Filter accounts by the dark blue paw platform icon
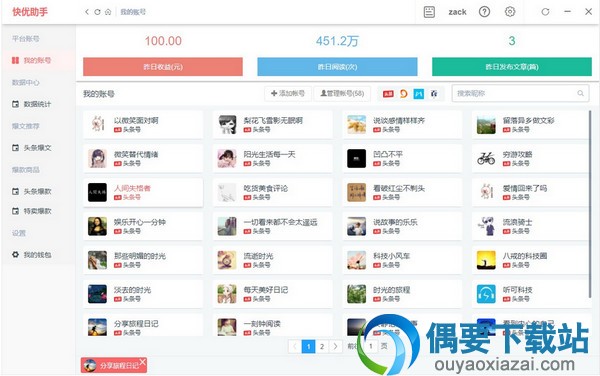The image size is (600, 376). point(434,94)
